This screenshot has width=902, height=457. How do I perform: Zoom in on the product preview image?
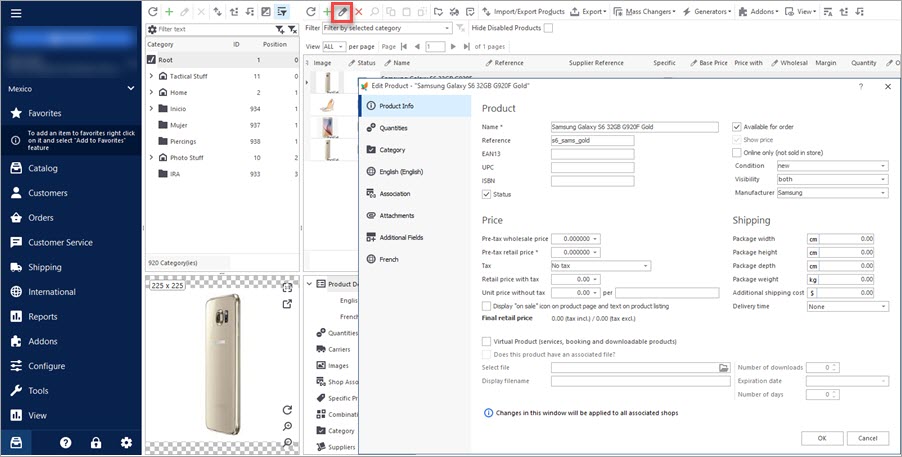pyautogui.click(x=287, y=426)
